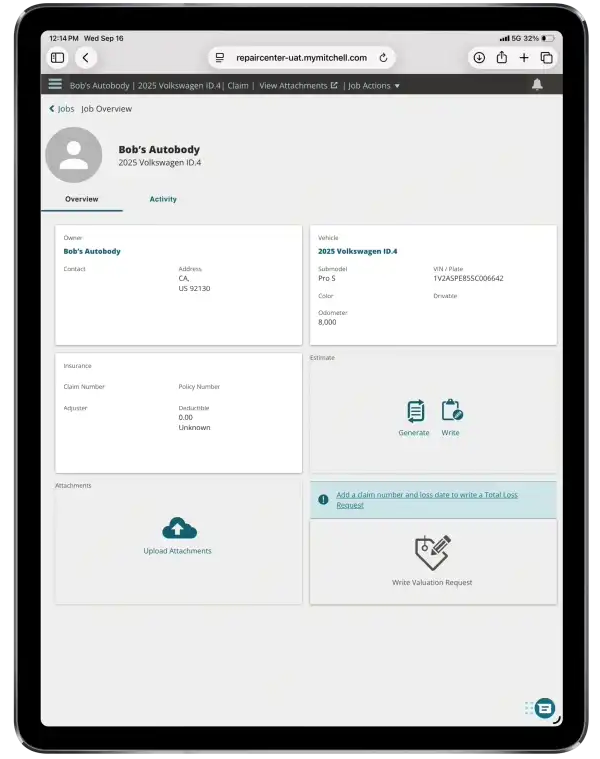
Task: Click the odometer value 8,000
Action: point(327,322)
